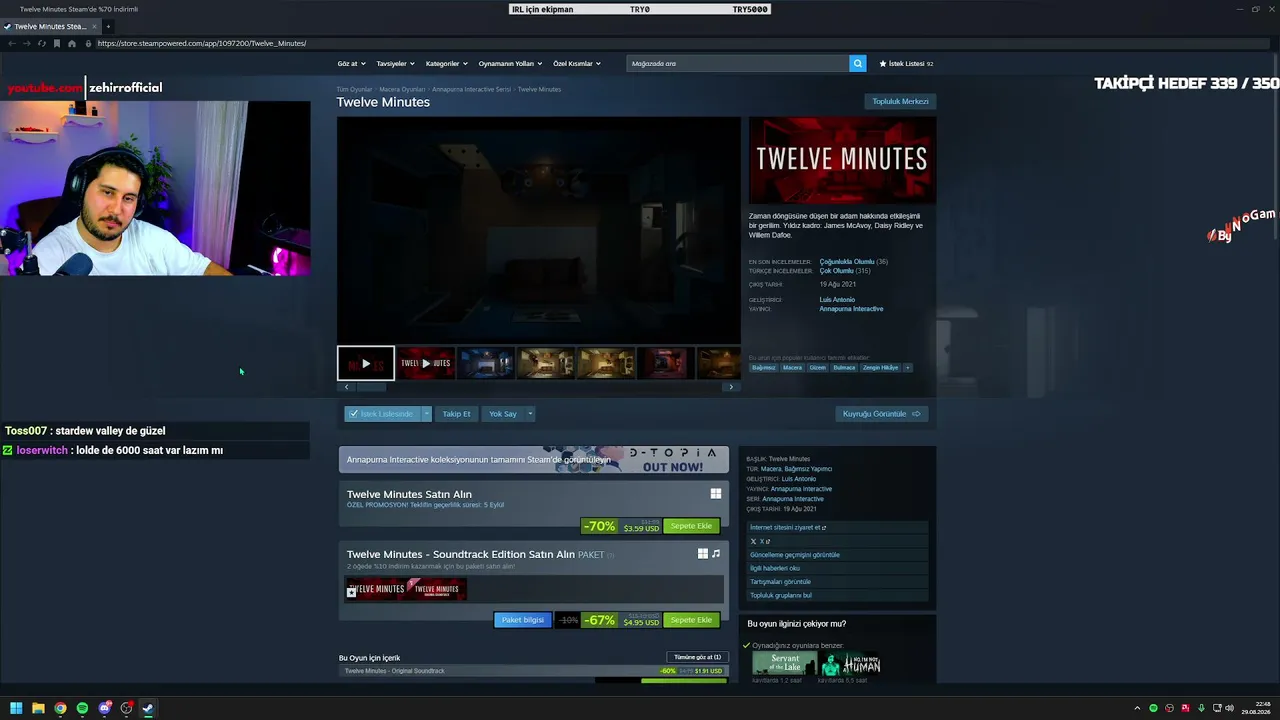Go back with the browser back arrow

pyautogui.click(x=11, y=43)
